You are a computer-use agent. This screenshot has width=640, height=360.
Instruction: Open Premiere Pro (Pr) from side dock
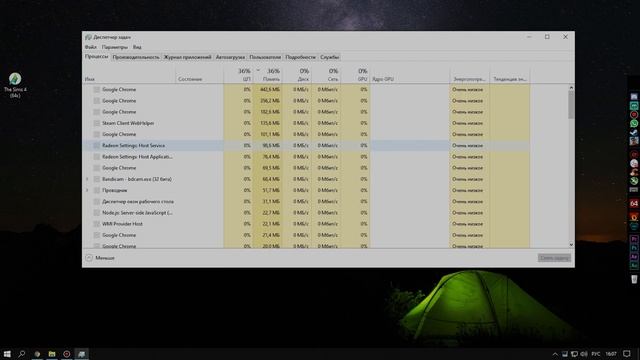(634, 239)
